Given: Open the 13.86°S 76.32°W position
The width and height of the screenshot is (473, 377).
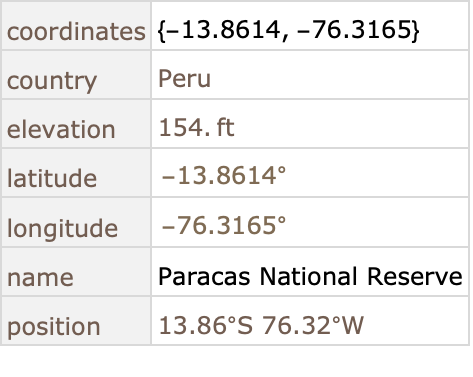Looking at the screenshot, I should (x=261, y=325).
